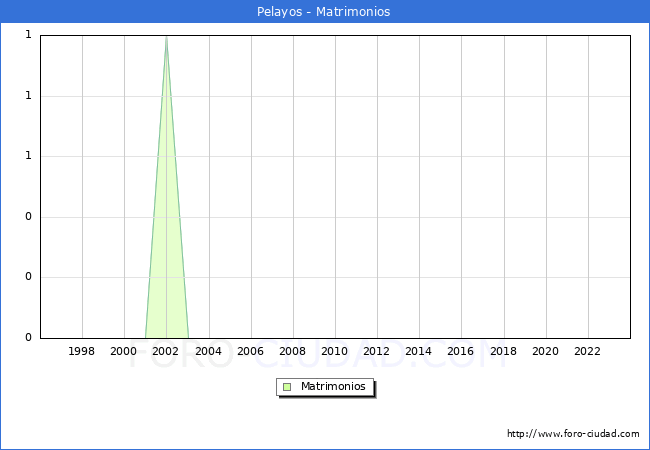650x450 pixels.
Task: Open the www.foro-ciudad.com link
Action: (x=573, y=434)
